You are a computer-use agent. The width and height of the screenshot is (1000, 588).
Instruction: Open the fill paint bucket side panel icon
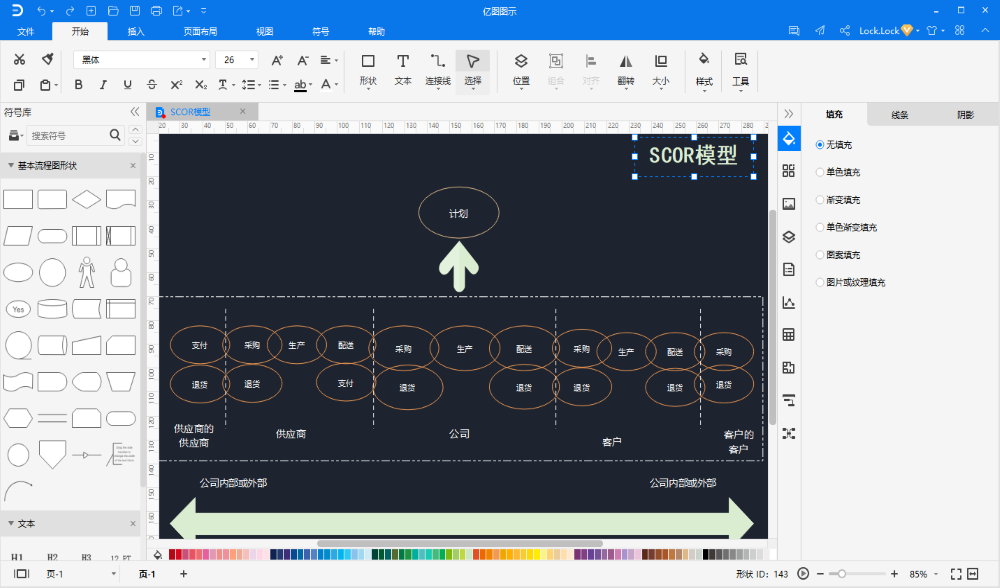789,138
